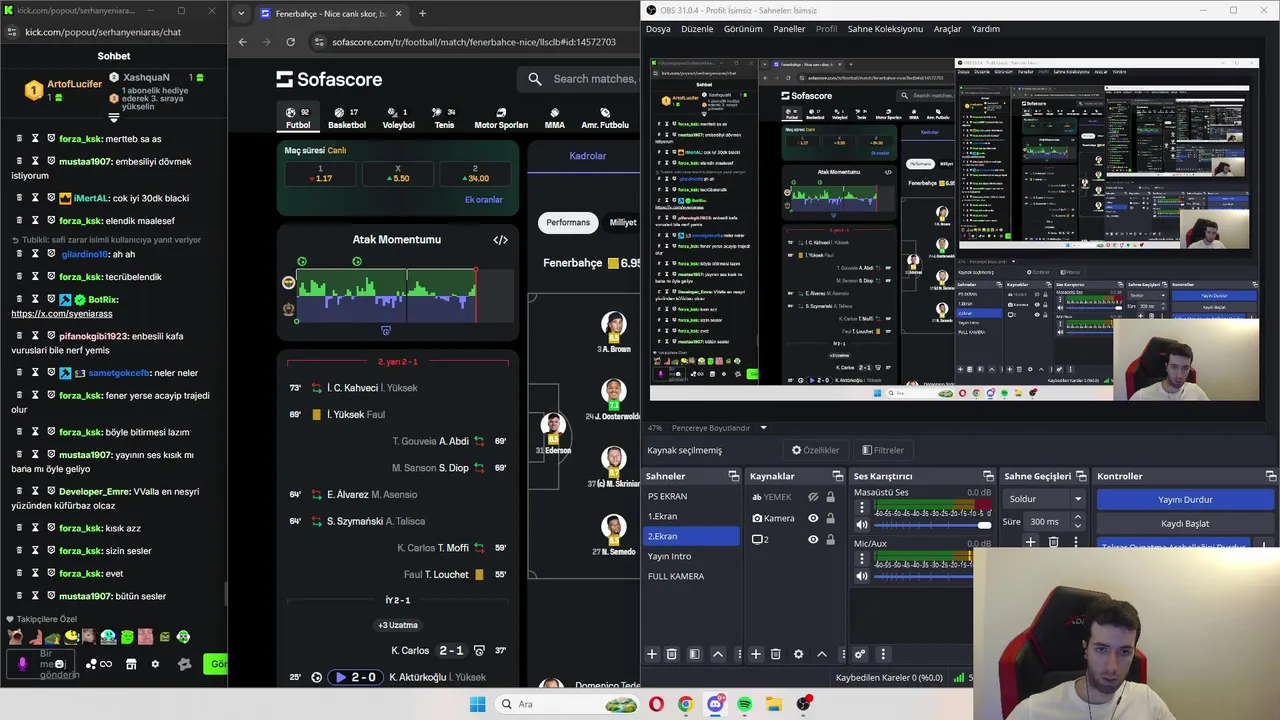1280x720 pixels.
Task: Open OBS Filtreler filters button
Action: (x=883, y=450)
